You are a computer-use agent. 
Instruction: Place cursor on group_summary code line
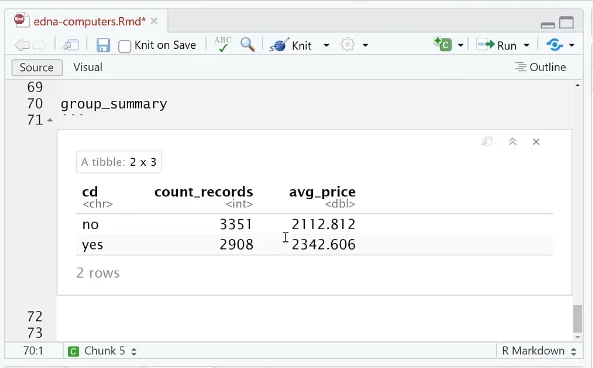[113, 104]
